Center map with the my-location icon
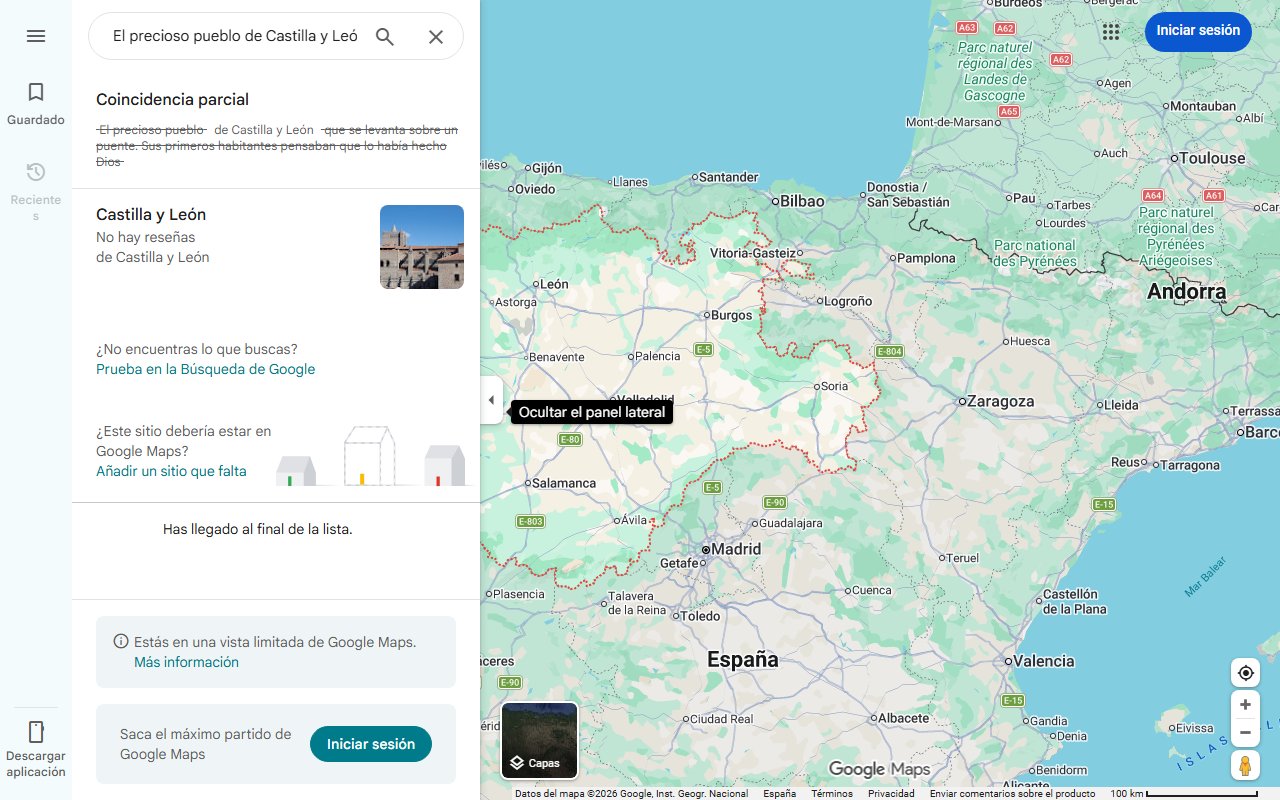Screen dimensions: 1280x800 [x=1245, y=673]
